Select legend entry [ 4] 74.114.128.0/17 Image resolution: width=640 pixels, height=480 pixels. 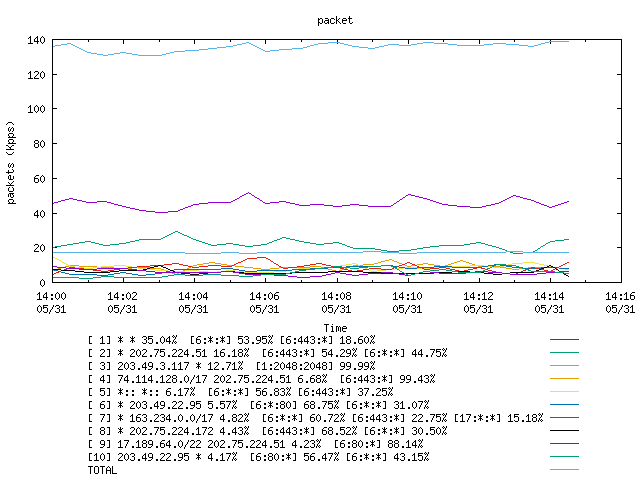click(x=262, y=379)
